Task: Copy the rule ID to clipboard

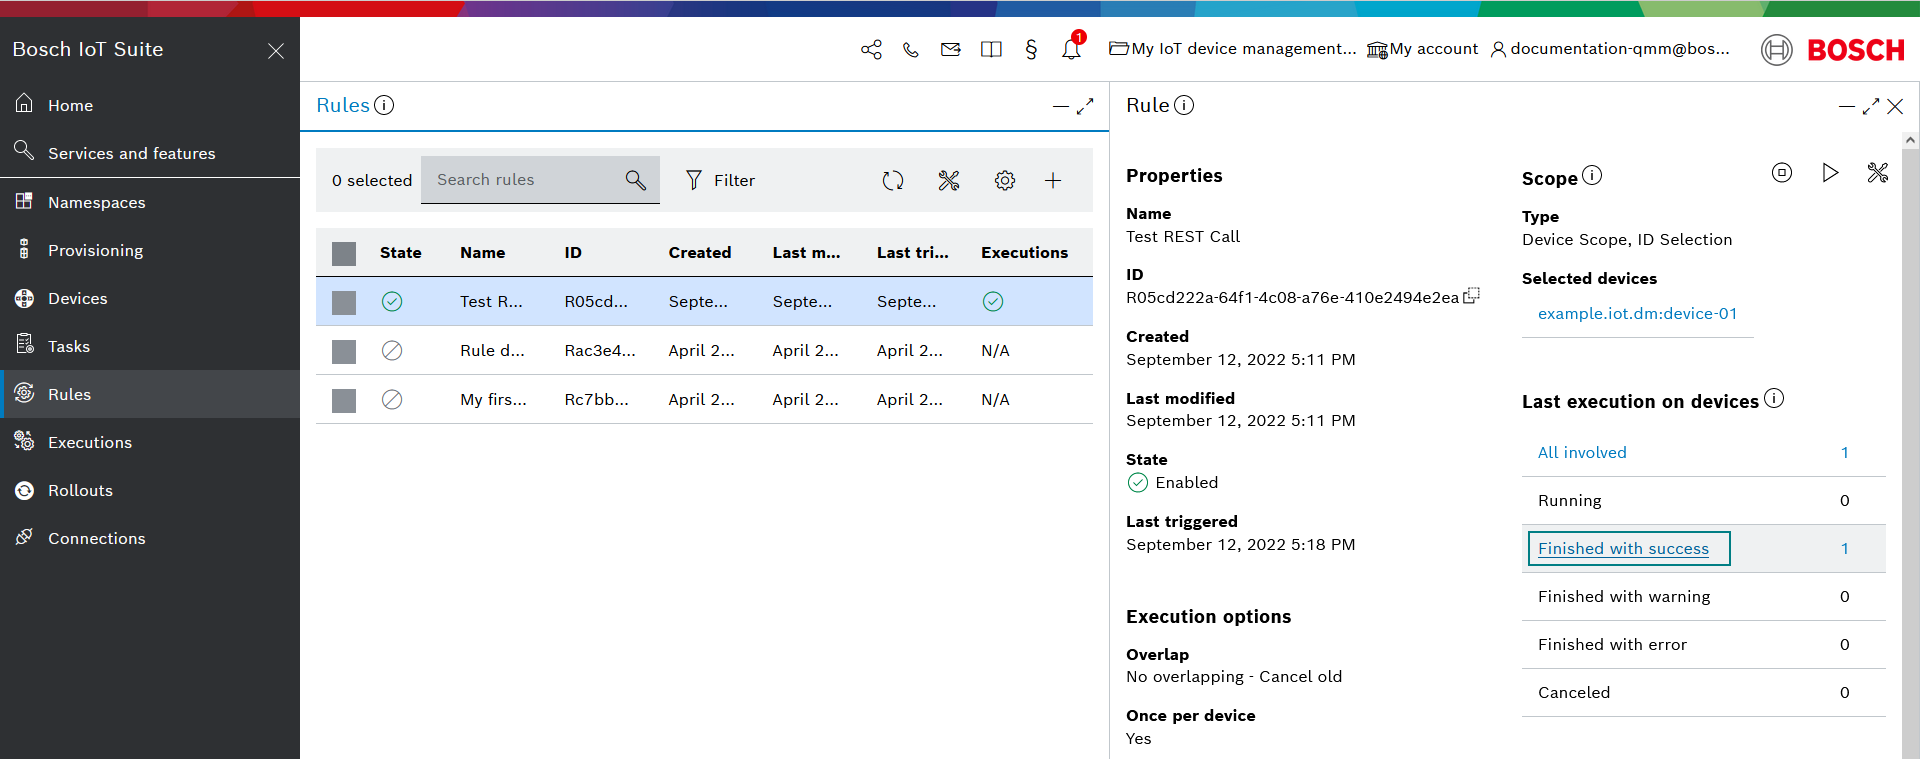Action: tap(1471, 296)
